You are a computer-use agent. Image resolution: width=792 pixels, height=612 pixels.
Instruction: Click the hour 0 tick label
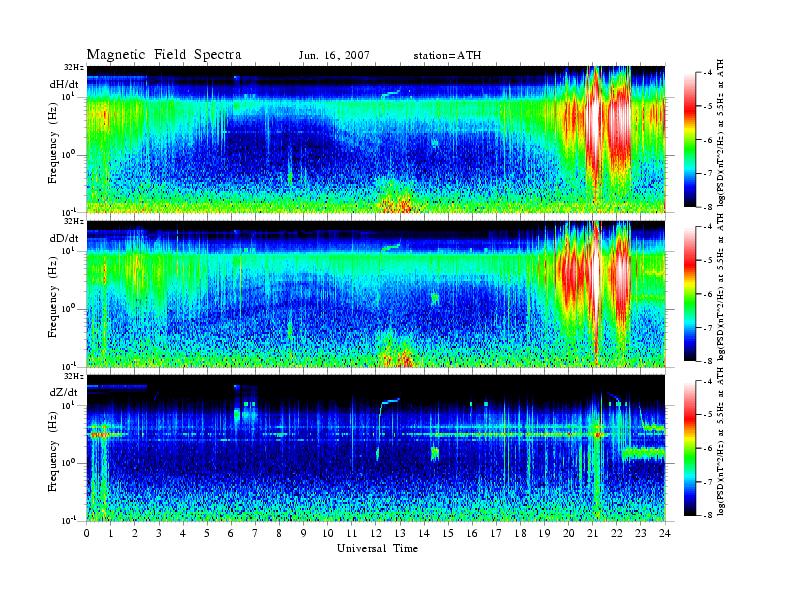pos(87,534)
